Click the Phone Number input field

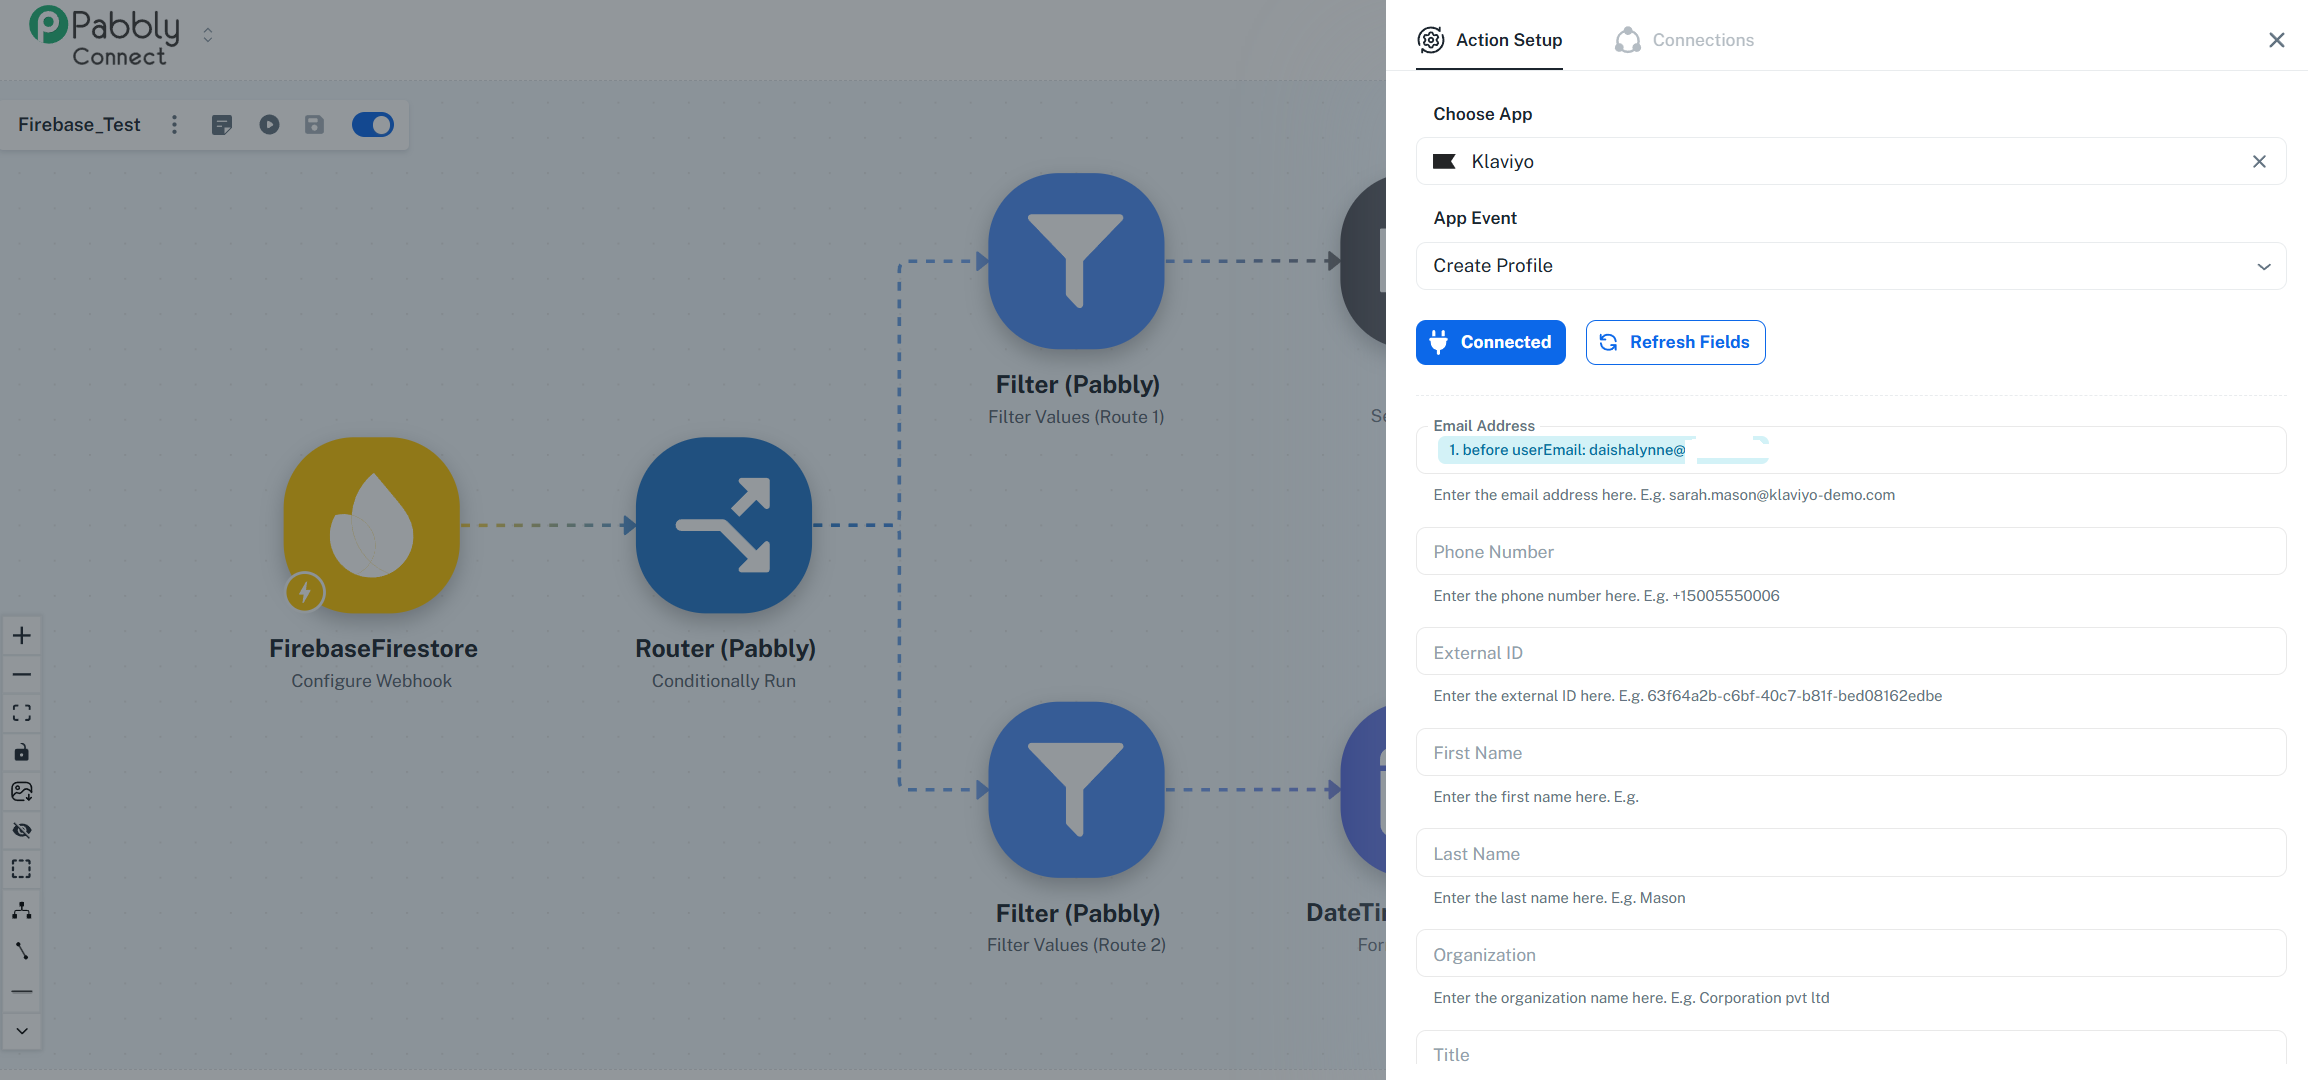click(1851, 551)
